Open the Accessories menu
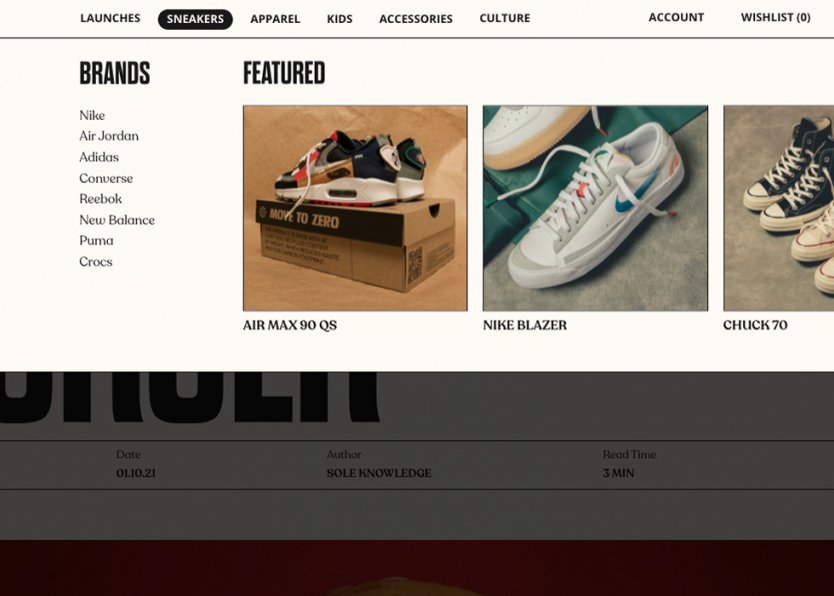Viewport: 834px width, 596px height. [415, 19]
